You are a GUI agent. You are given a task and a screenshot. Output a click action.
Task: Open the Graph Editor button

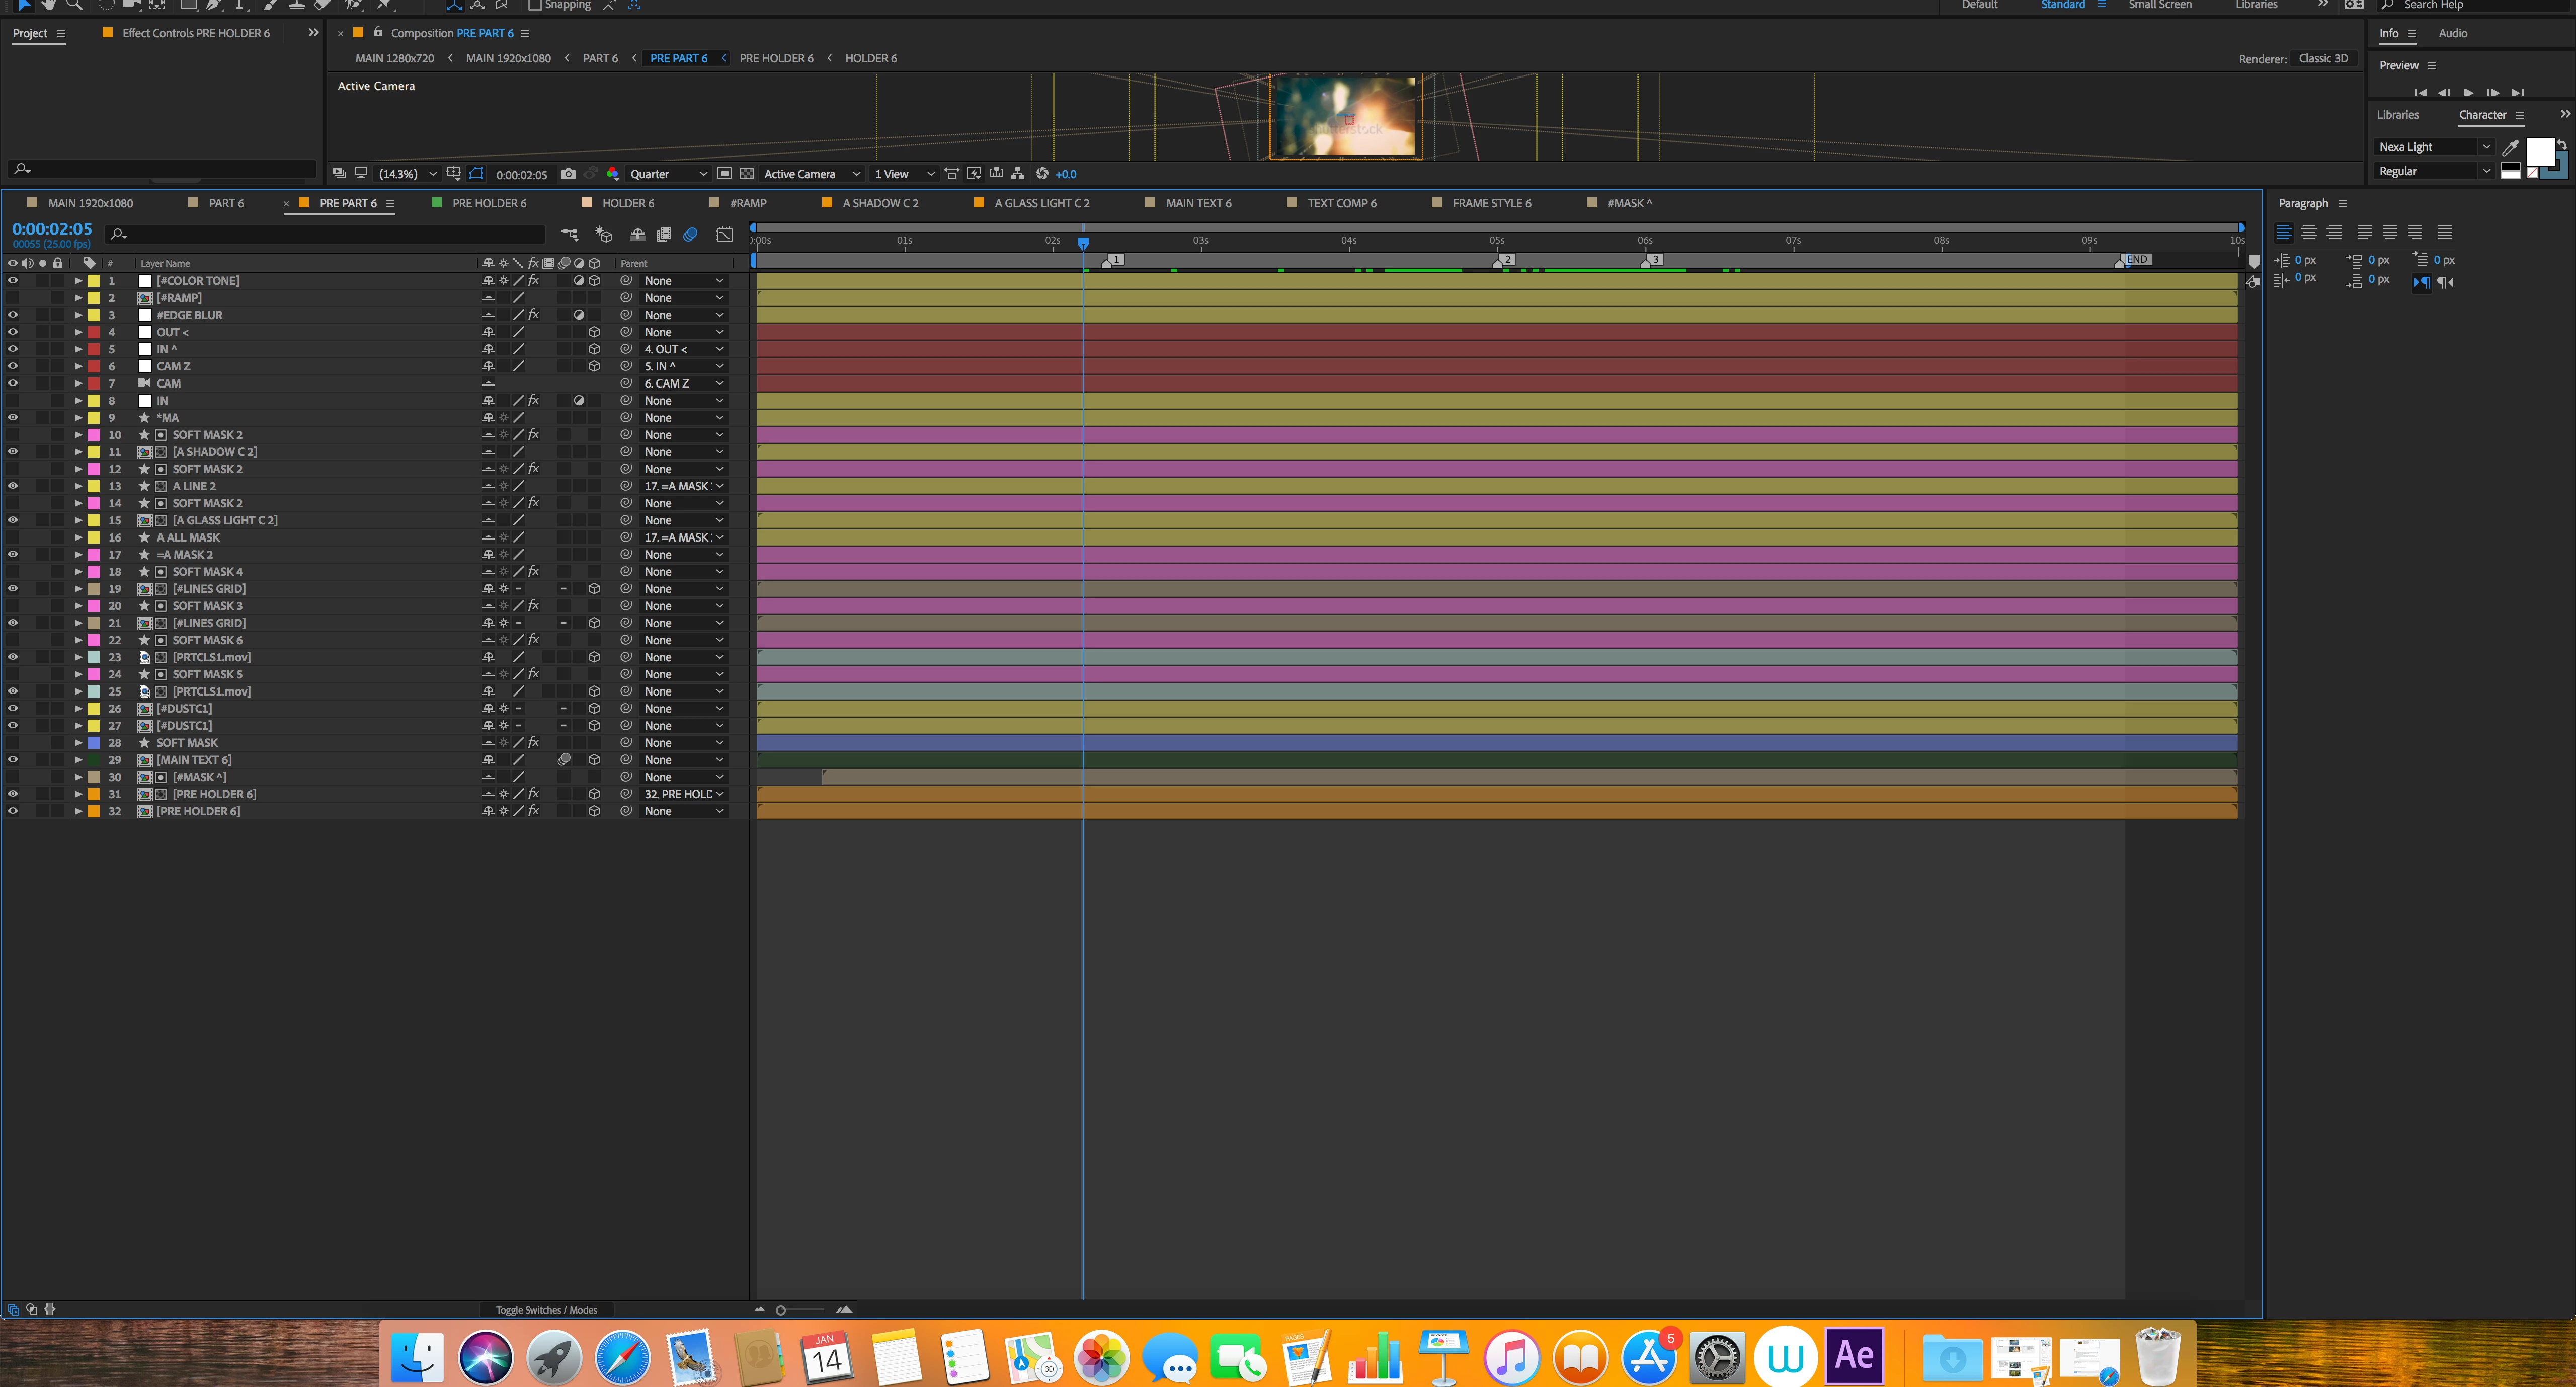(x=724, y=234)
